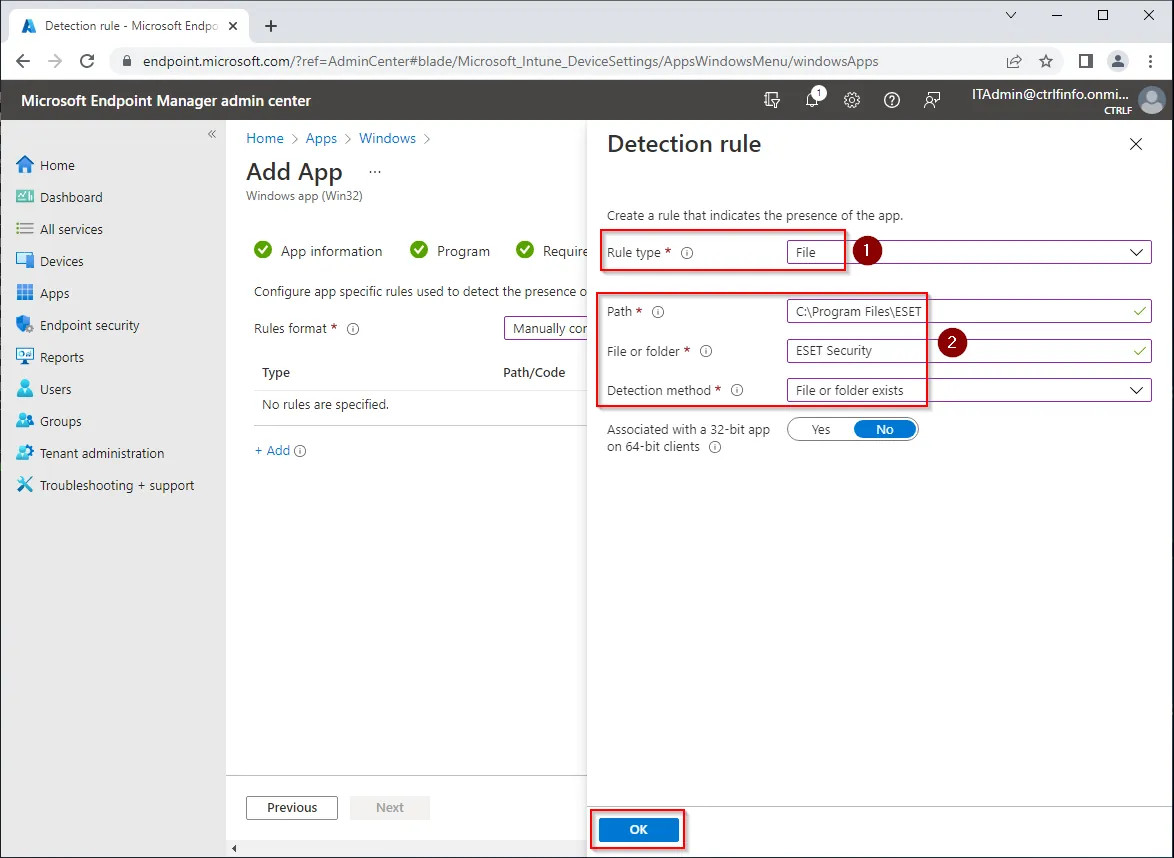Image resolution: width=1174 pixels, height=858 pixels.
Task: Collapse the left navigation pane
Action: point(212,134)
